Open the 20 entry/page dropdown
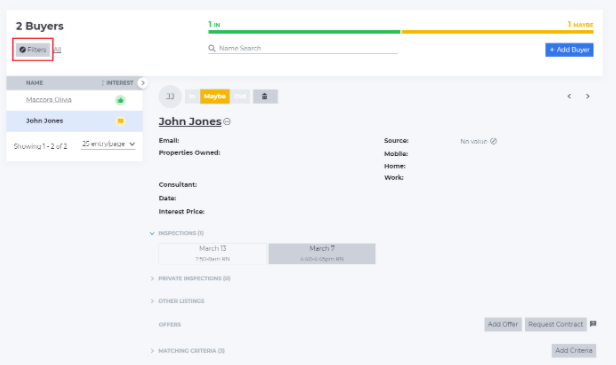 (108, 144)
